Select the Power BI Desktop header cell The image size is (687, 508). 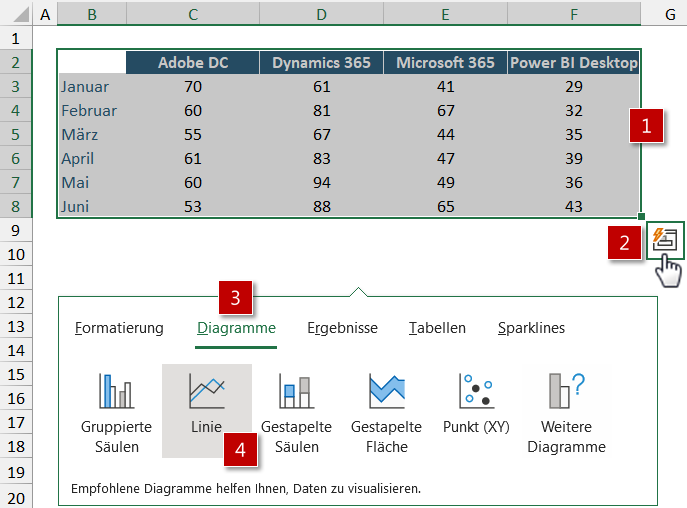pyautogui.click(x=573, y=62)
